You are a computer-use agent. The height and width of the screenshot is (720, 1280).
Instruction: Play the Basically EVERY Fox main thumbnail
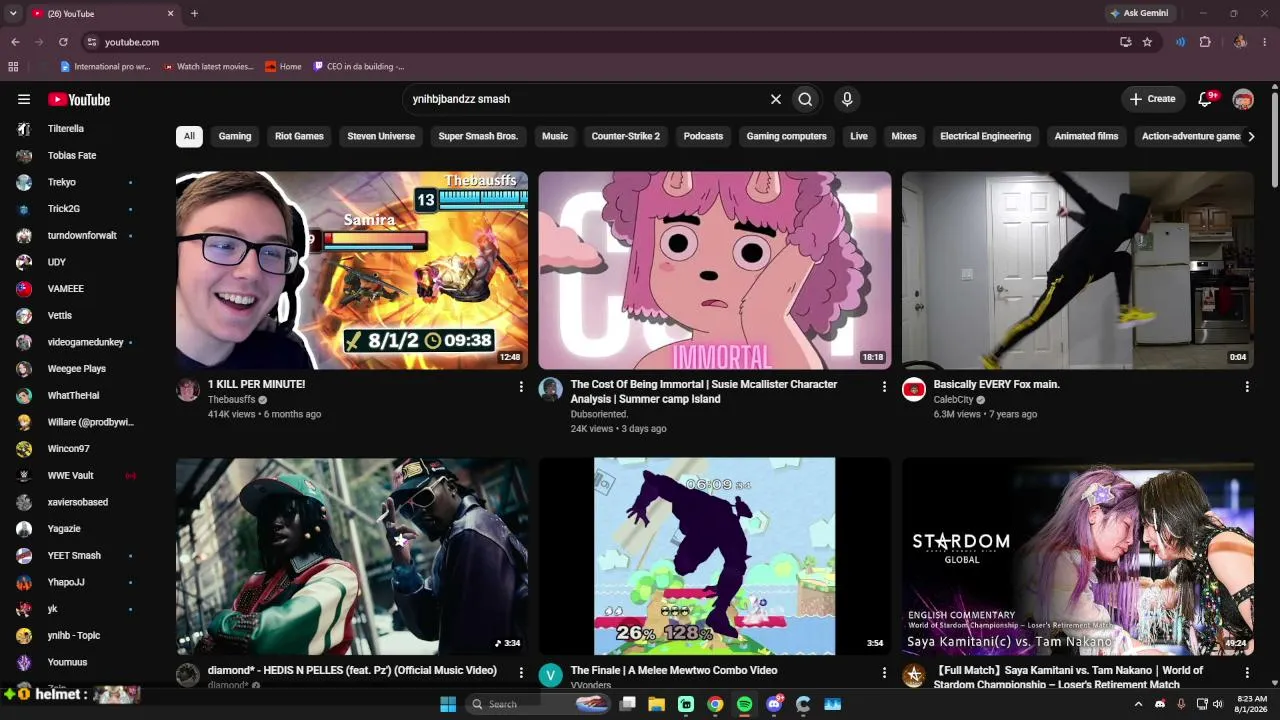[1078, 270]
